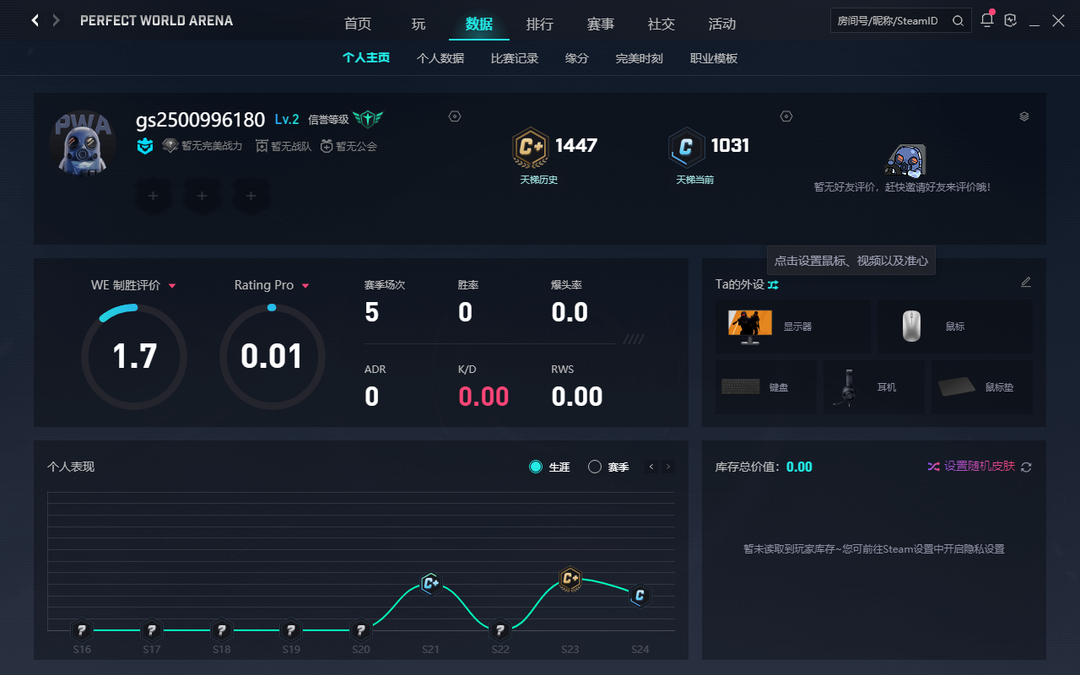Click the settings hexagon beside profile info
Image resolution: width=1080 pixels, height=675 pixels.
click(455, 116)
